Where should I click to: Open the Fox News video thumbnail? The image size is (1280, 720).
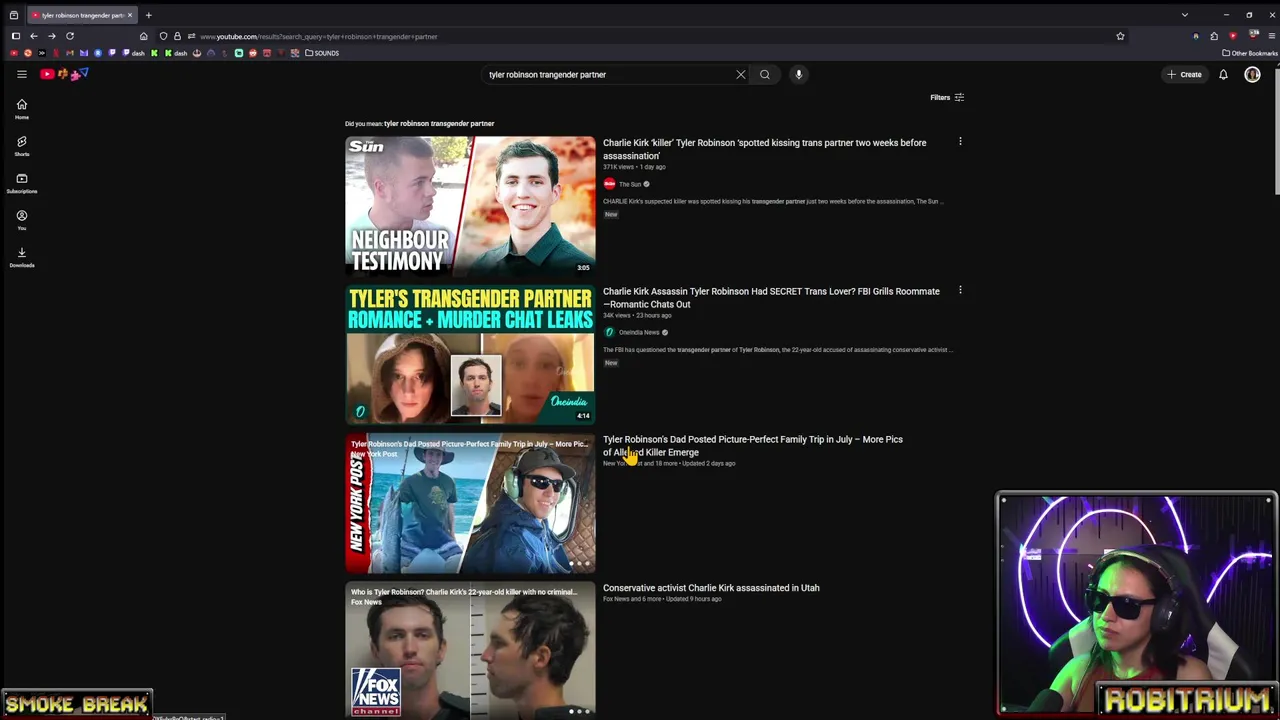(x=470, y=649)
